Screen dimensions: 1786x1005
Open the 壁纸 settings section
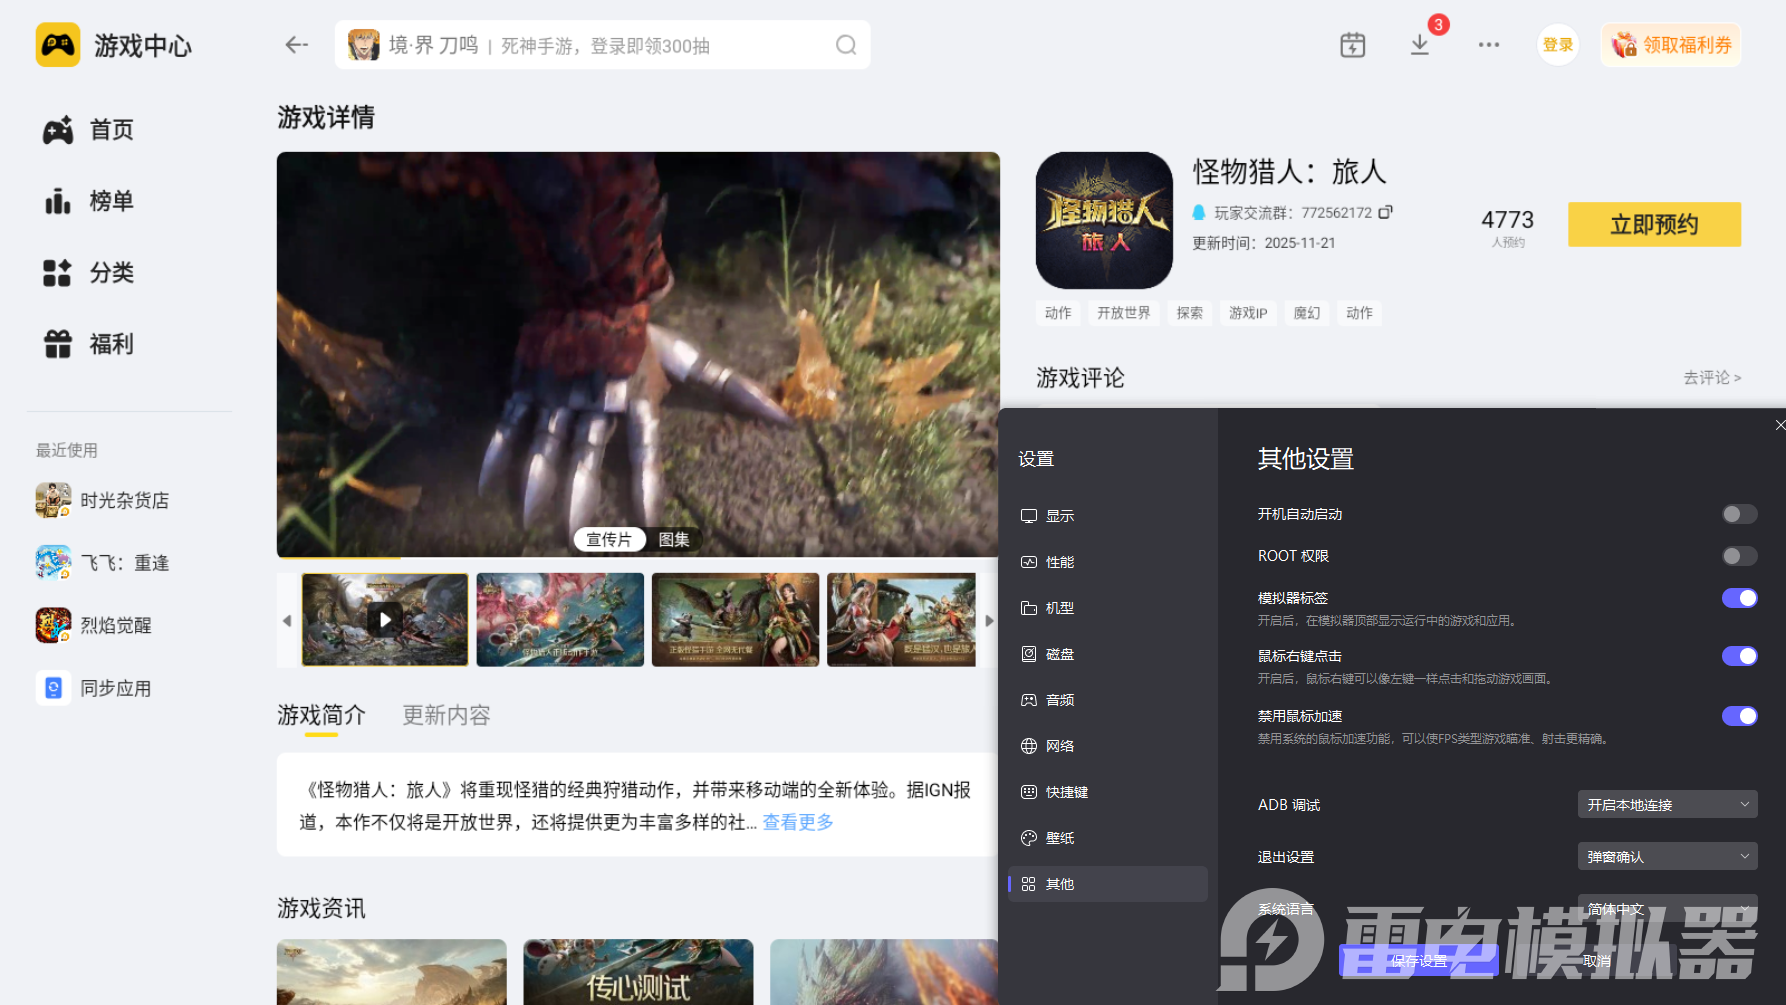click(x=1060, y=838)
